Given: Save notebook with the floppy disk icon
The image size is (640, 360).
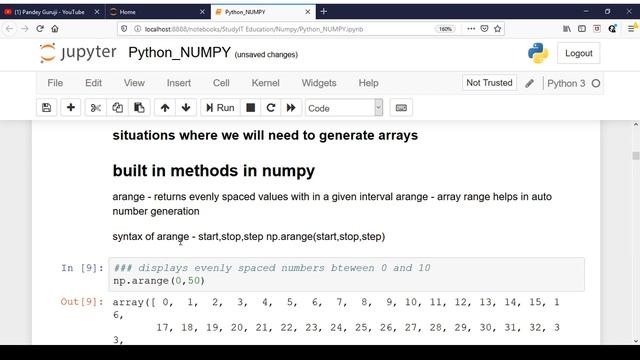Looking at the screenshot, I should pos(47,108).
